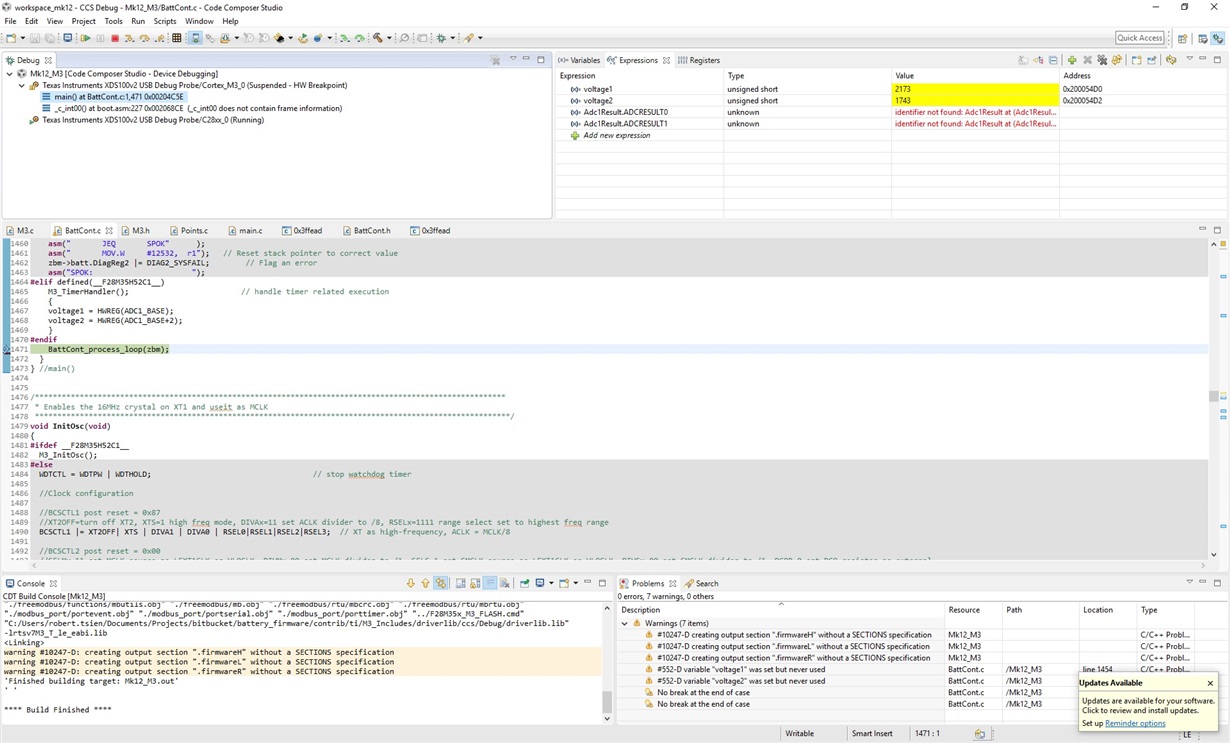Switch to the Registers tab

click(699, 60)
